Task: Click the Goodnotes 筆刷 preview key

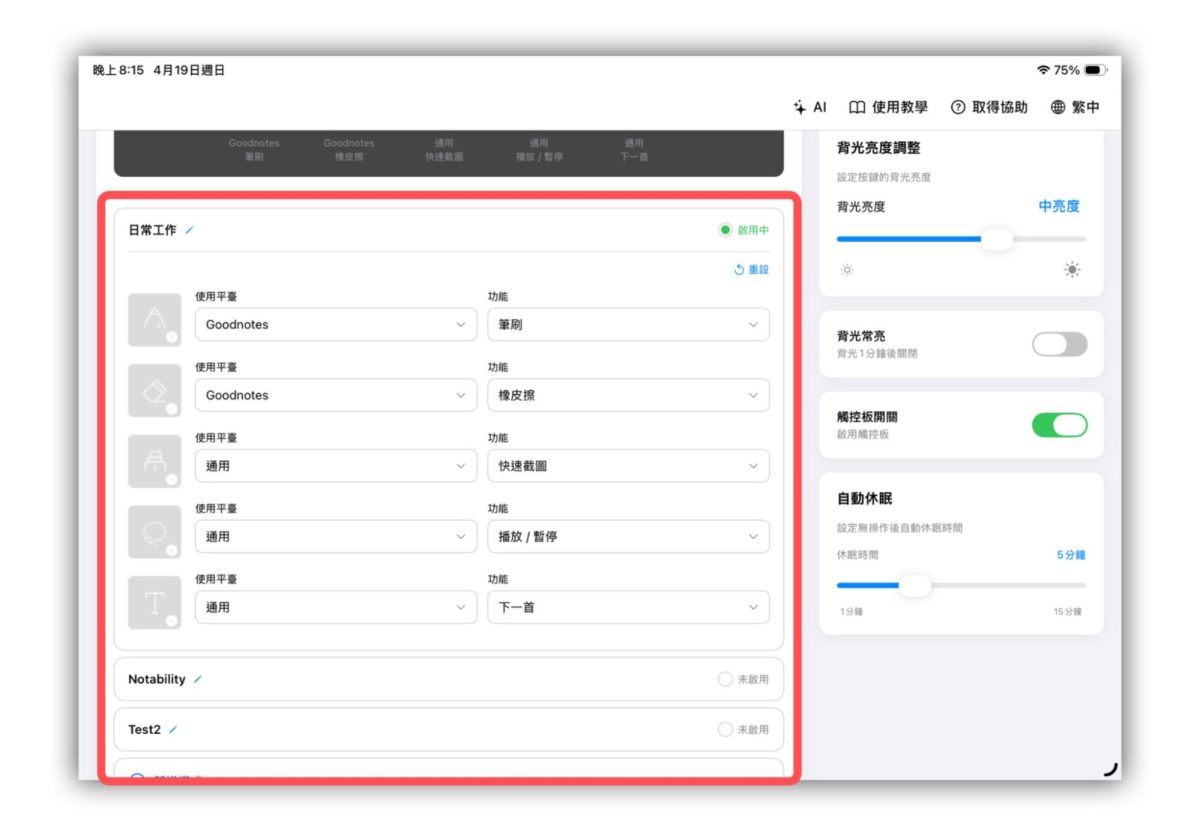Action: (254, 149)
